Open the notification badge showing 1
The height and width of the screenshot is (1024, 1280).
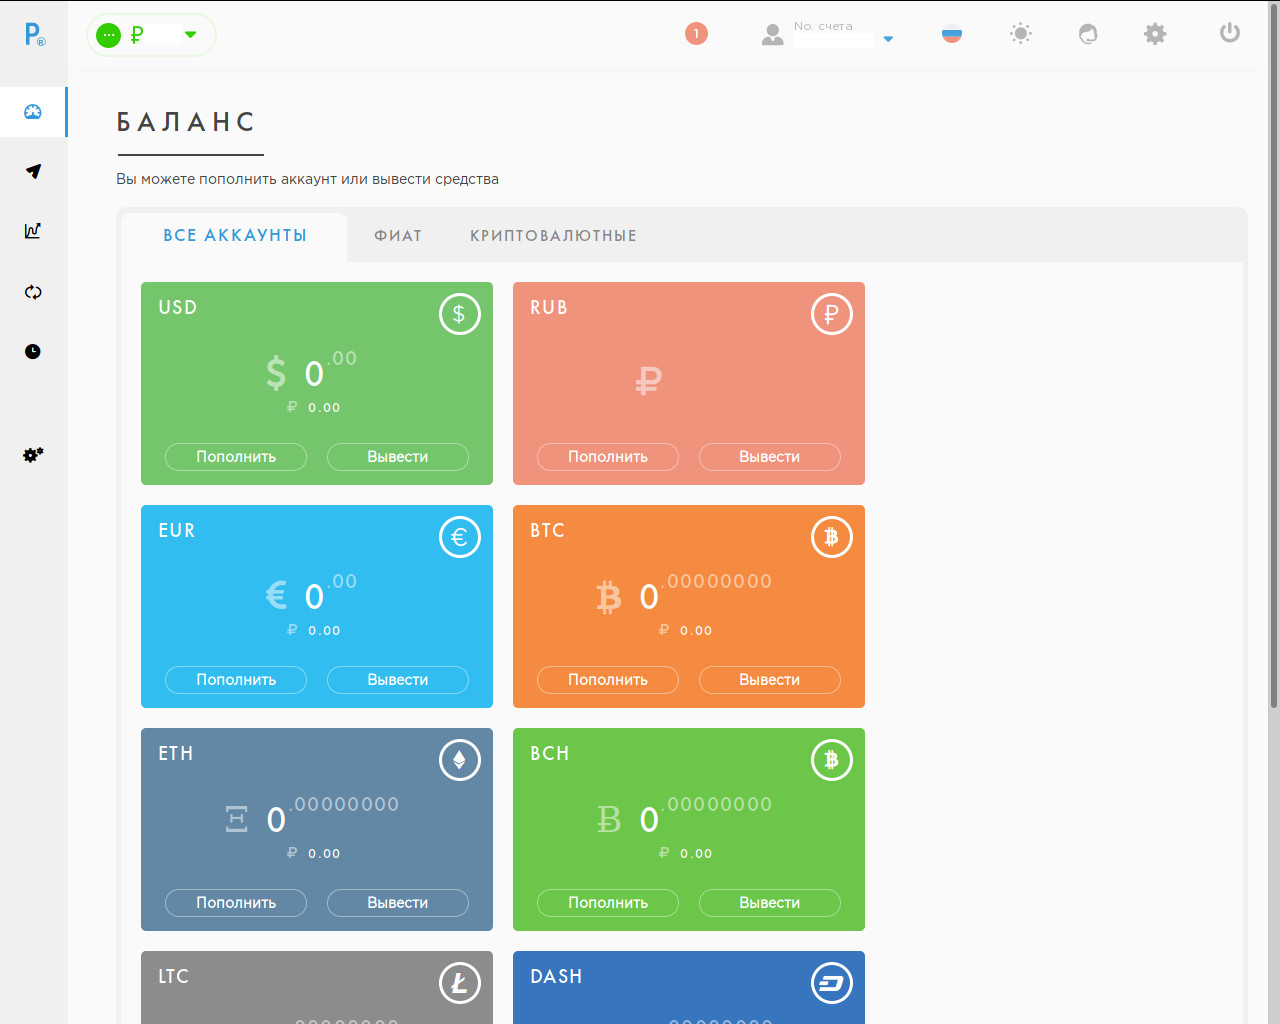point(696,34)
